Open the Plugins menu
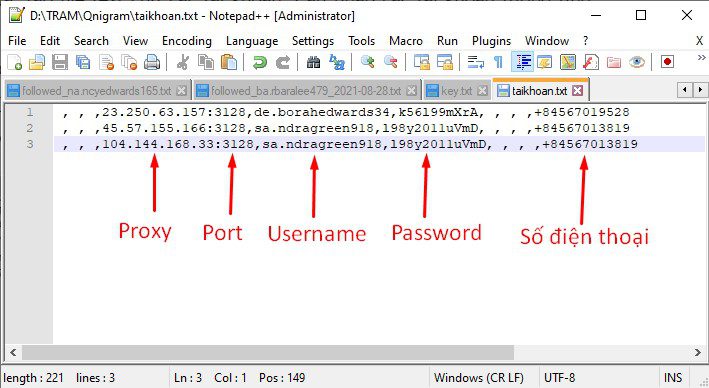 coord(492,41)
